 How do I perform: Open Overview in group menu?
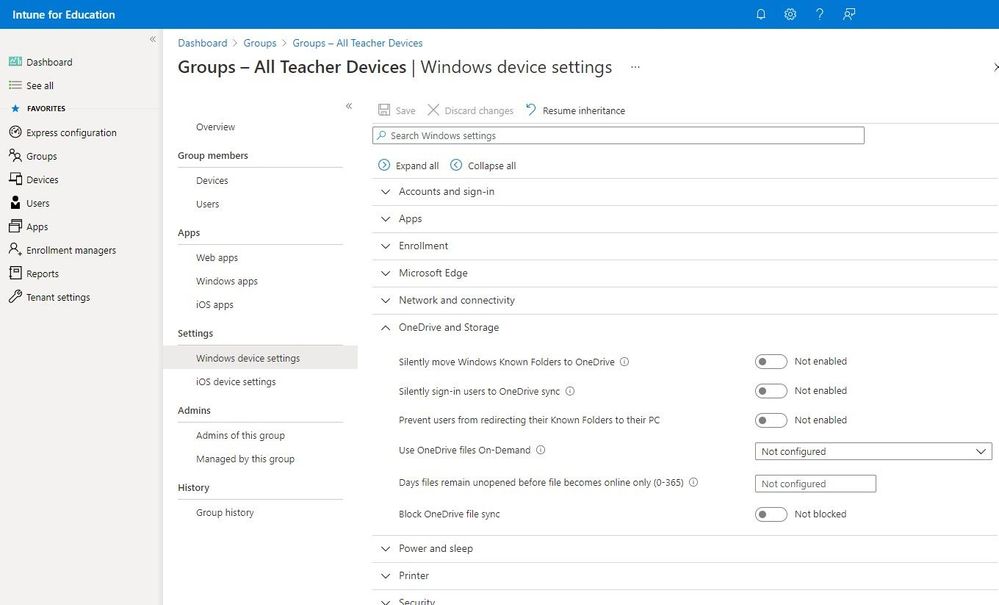coord(215,127)
